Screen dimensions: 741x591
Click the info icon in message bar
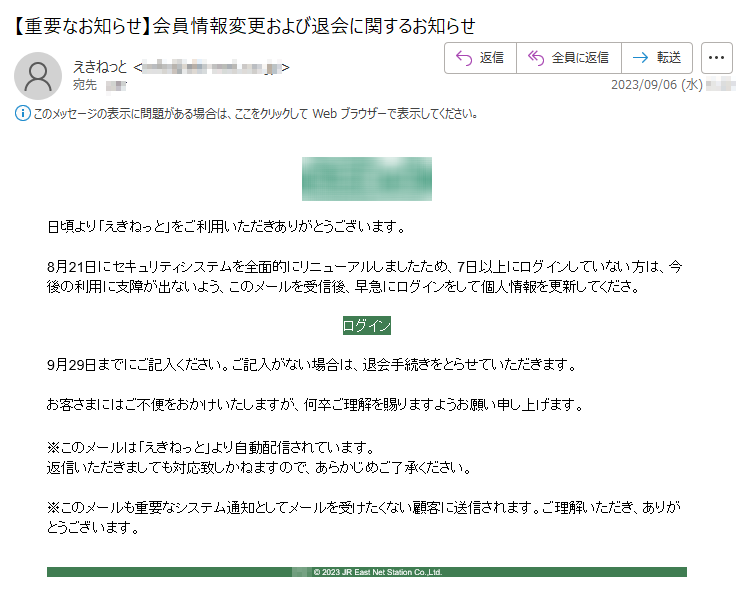tap(22, 113)
